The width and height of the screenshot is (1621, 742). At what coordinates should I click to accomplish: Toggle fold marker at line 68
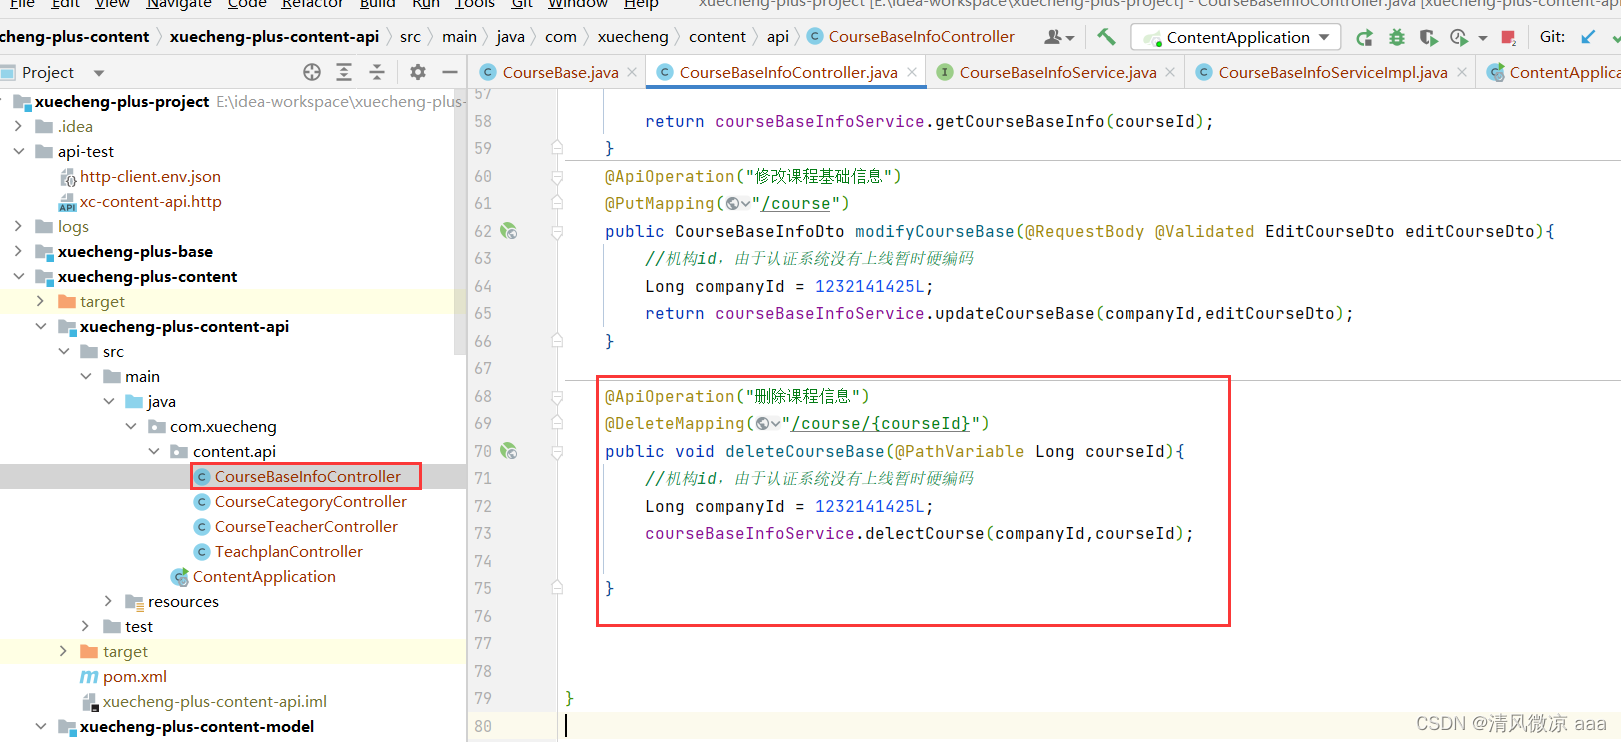557,397
